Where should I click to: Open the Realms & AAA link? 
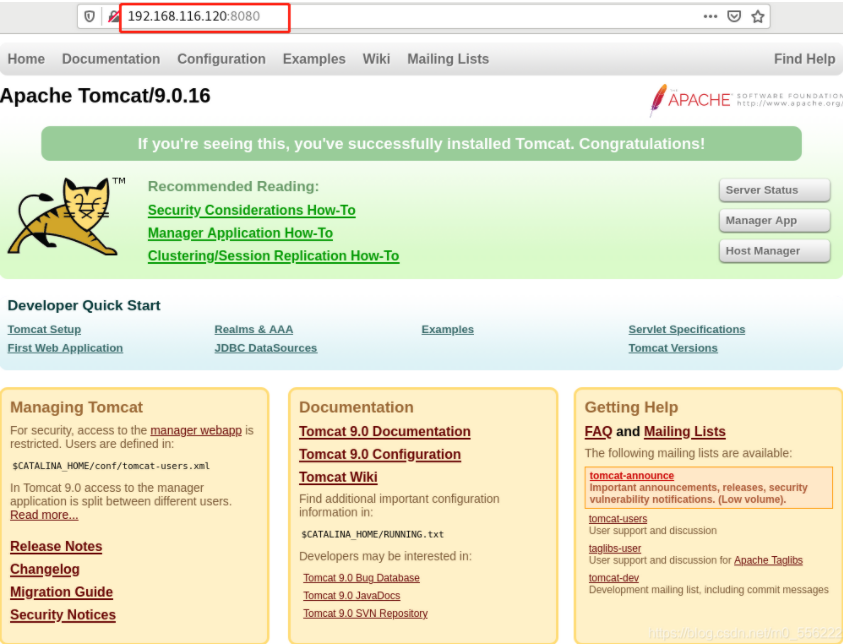pos(254,329)
